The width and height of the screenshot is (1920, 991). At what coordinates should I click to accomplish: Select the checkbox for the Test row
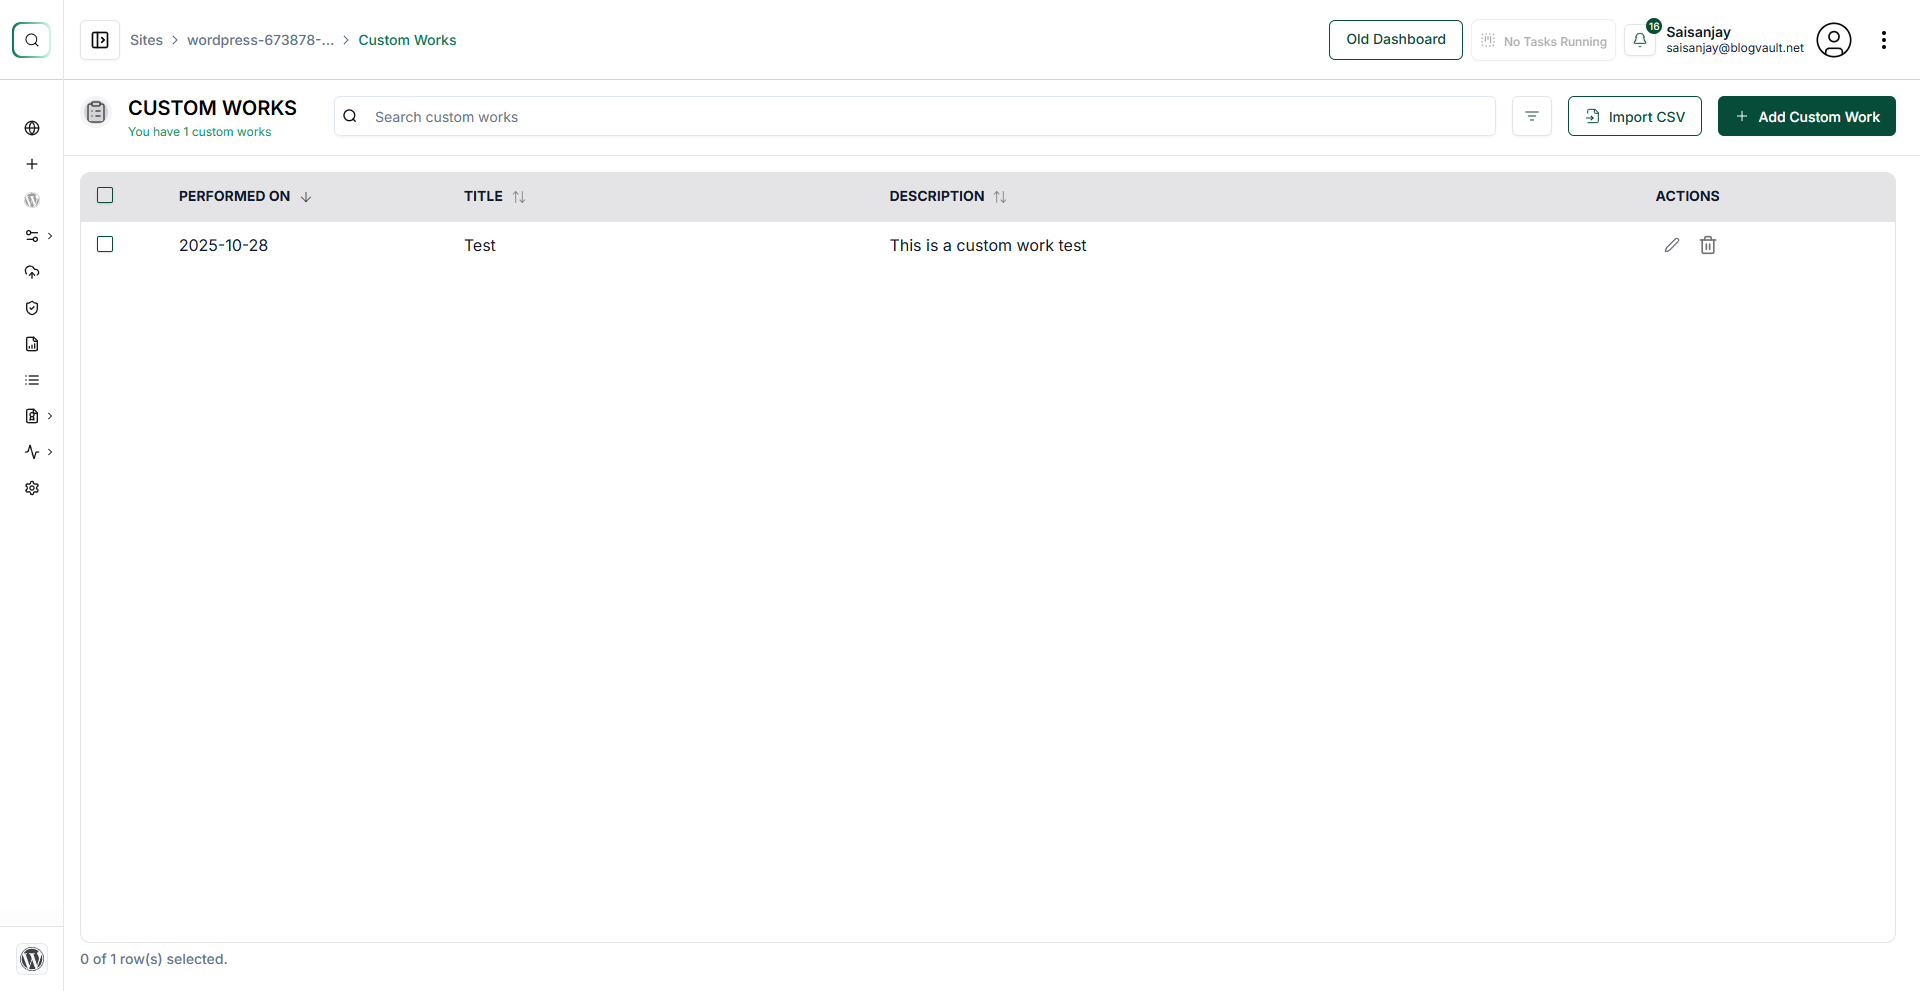coord(105,244)
